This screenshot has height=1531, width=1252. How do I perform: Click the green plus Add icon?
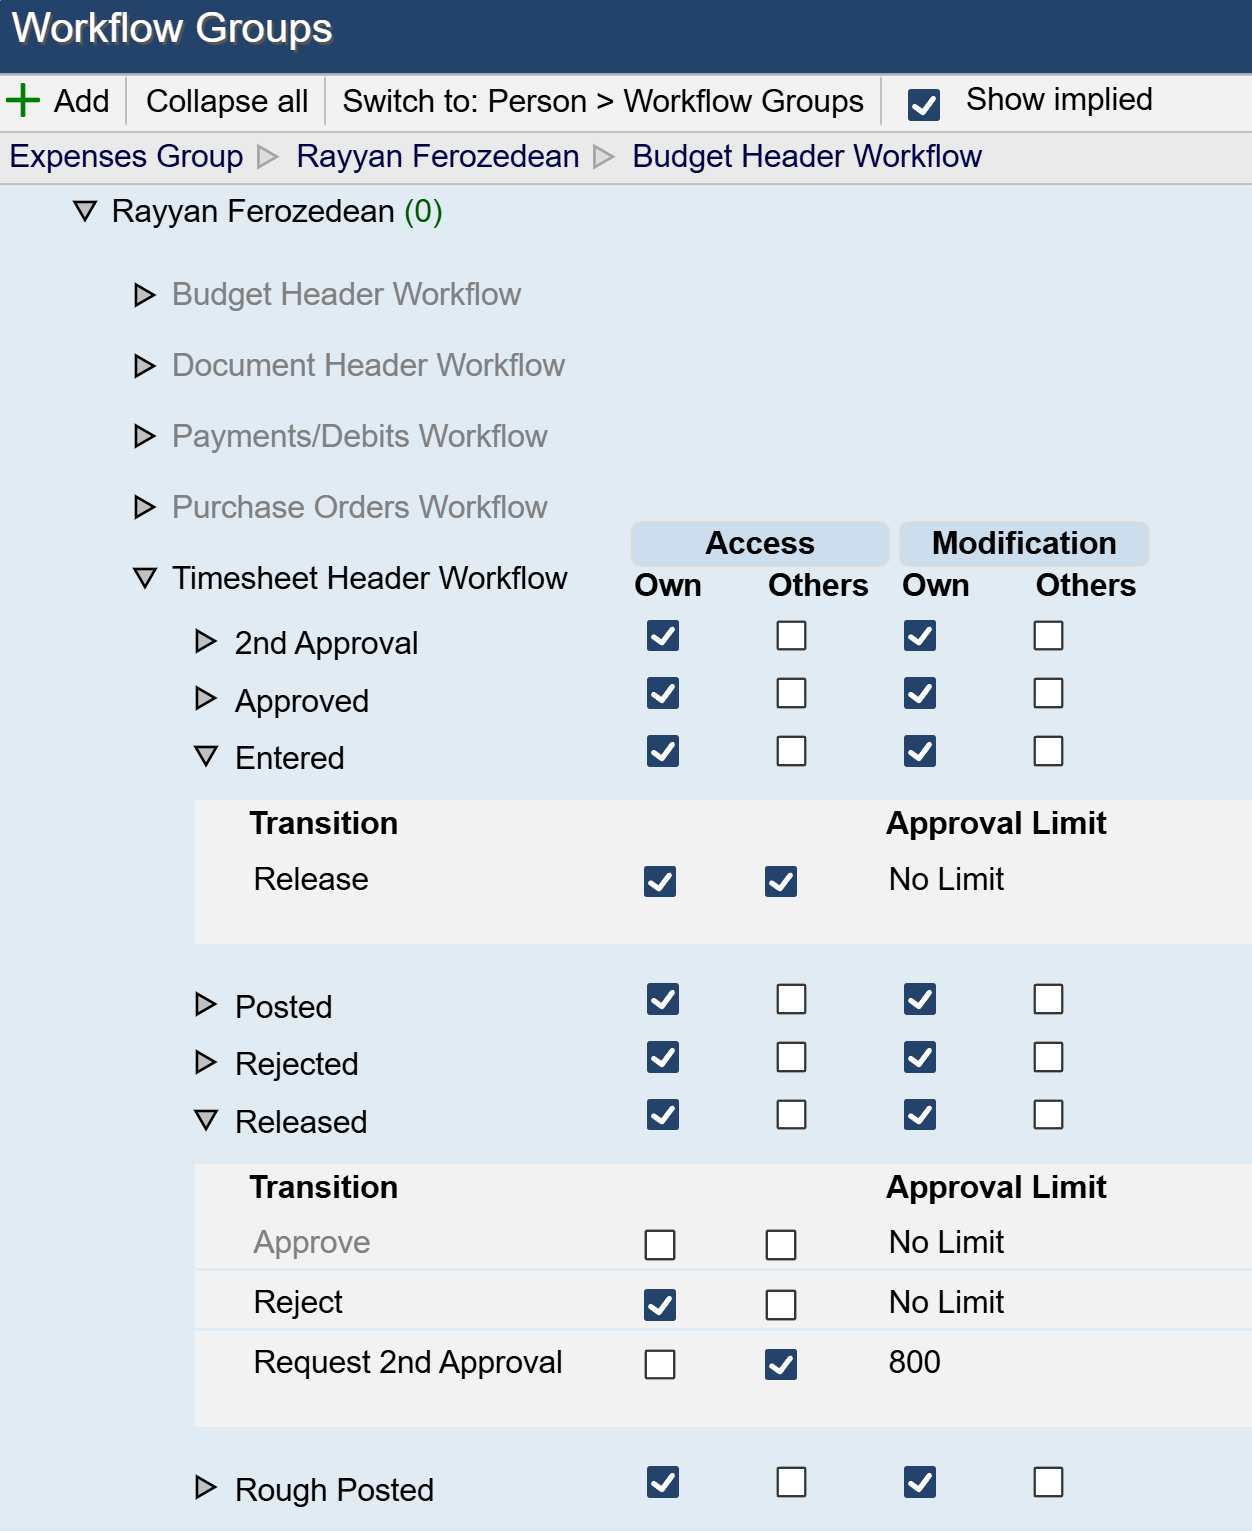pos(23,101)
